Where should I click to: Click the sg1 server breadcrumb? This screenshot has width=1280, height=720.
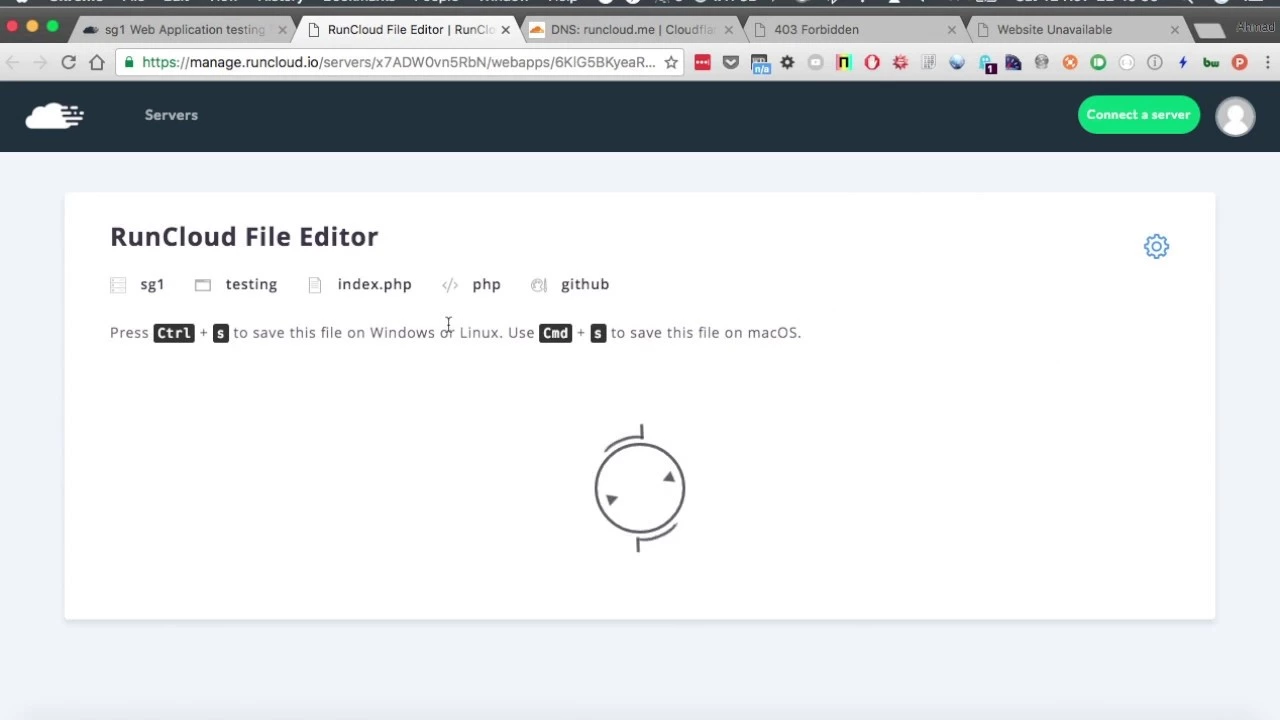coord(152,285)
